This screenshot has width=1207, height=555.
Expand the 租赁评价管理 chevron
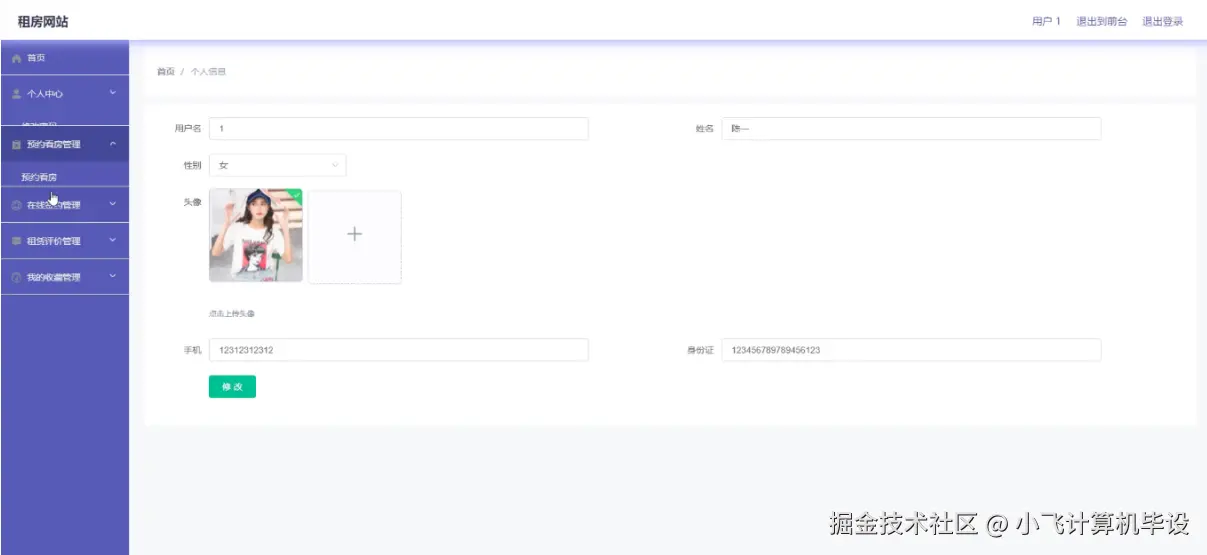tap(113, 240)
